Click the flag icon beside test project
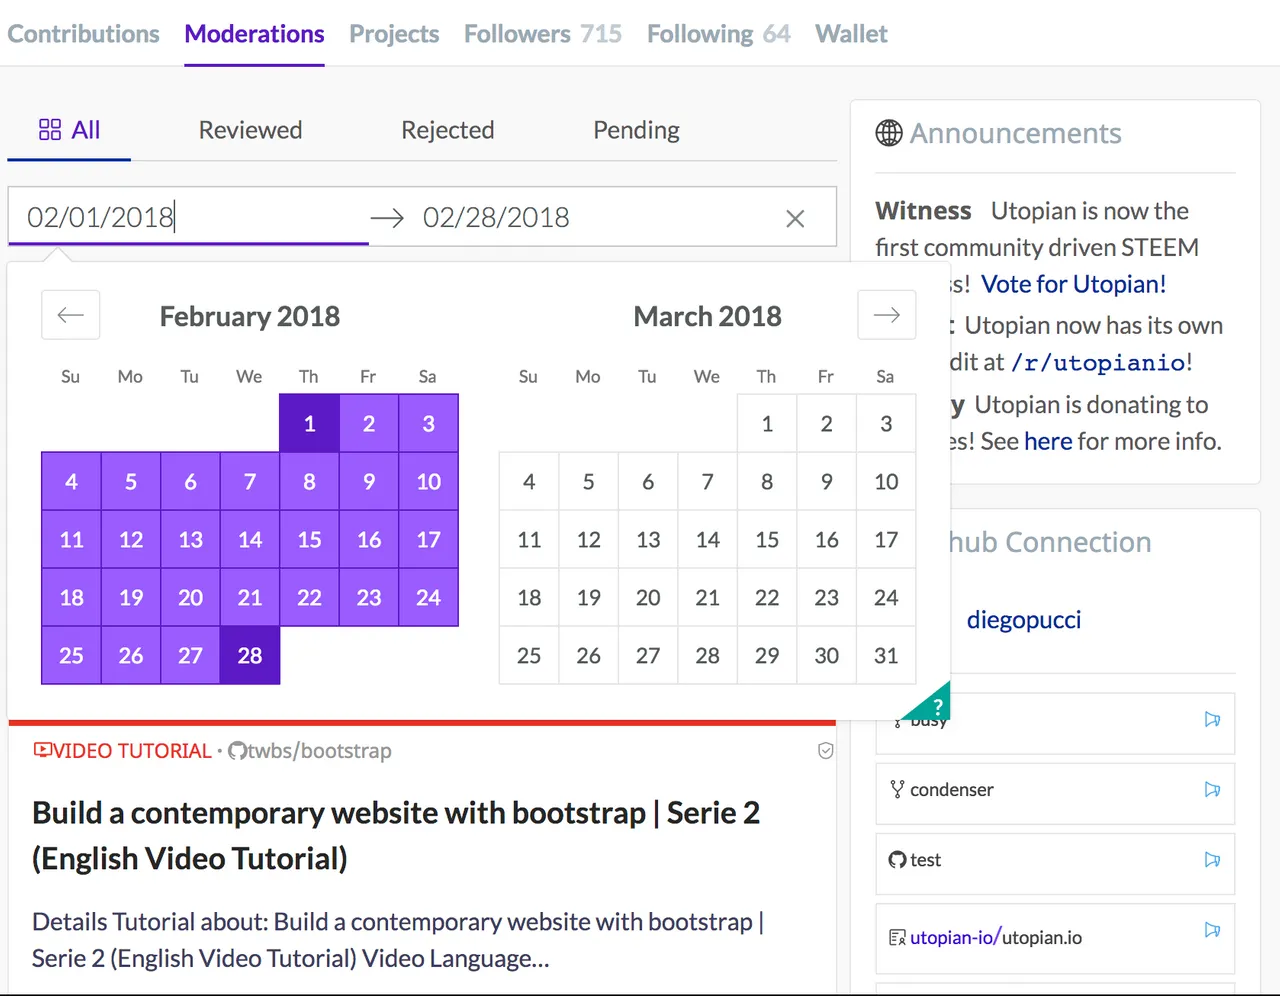1280x996 pixels. pos(1212,859)
